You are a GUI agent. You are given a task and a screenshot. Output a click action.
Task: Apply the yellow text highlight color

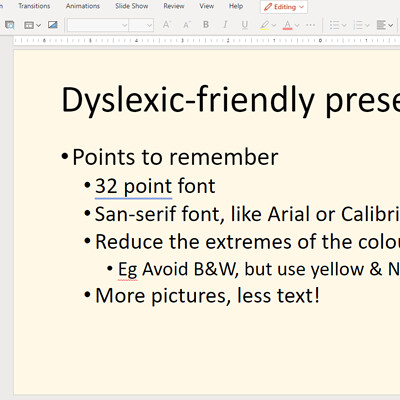tap(265, 25)
